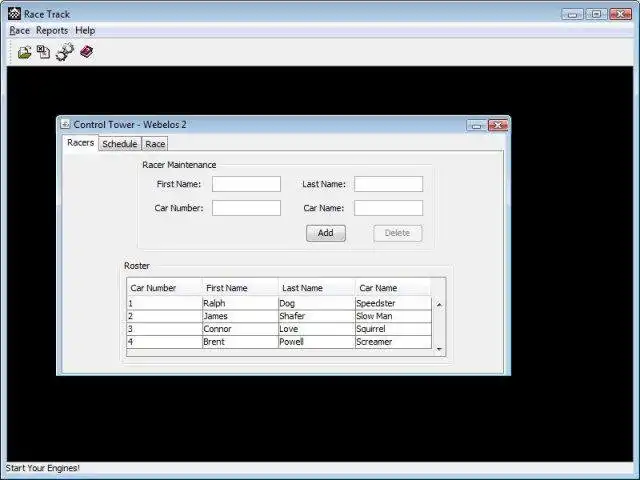Viewport: 640px width, 480px height.
Task: Close the Control Tower inner window
Action: click(498, 125)
